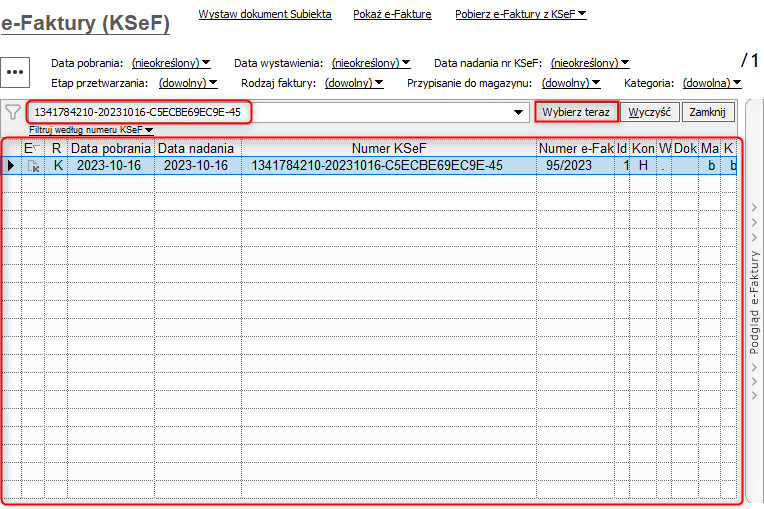Click the H cell in Kon column
764x509 pixels.
pos(643,166)
